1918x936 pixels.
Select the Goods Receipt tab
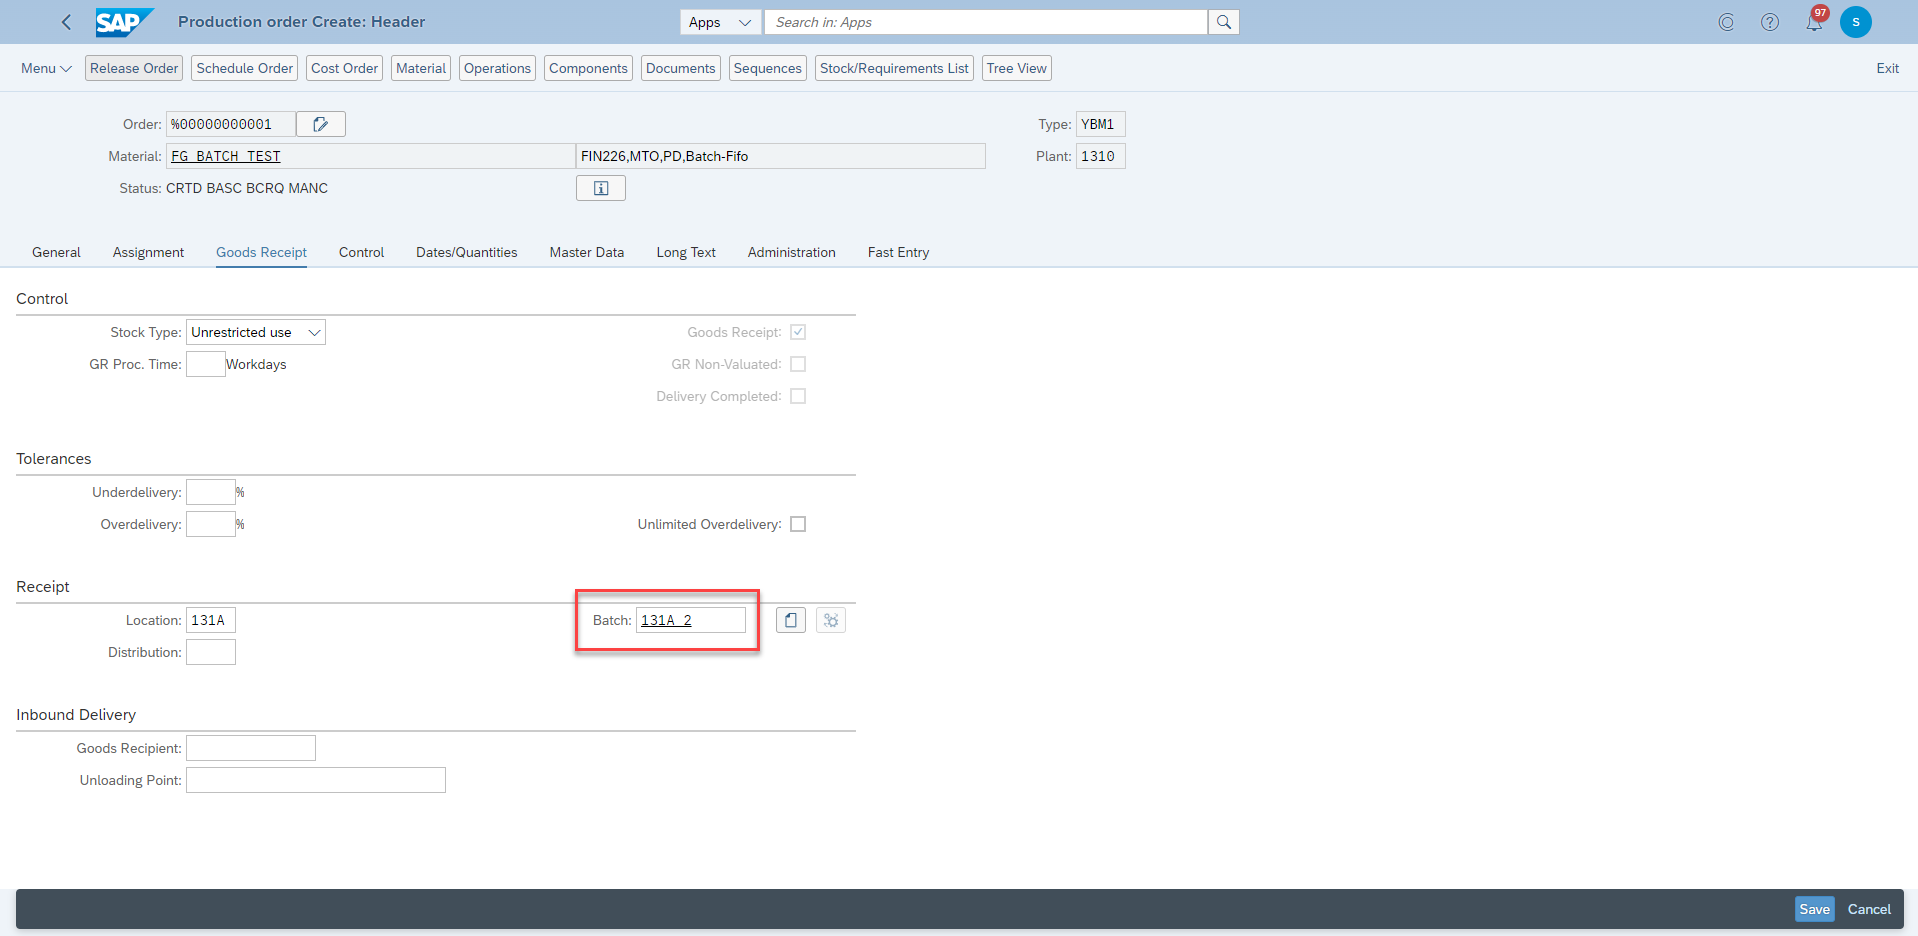point(261,252)
